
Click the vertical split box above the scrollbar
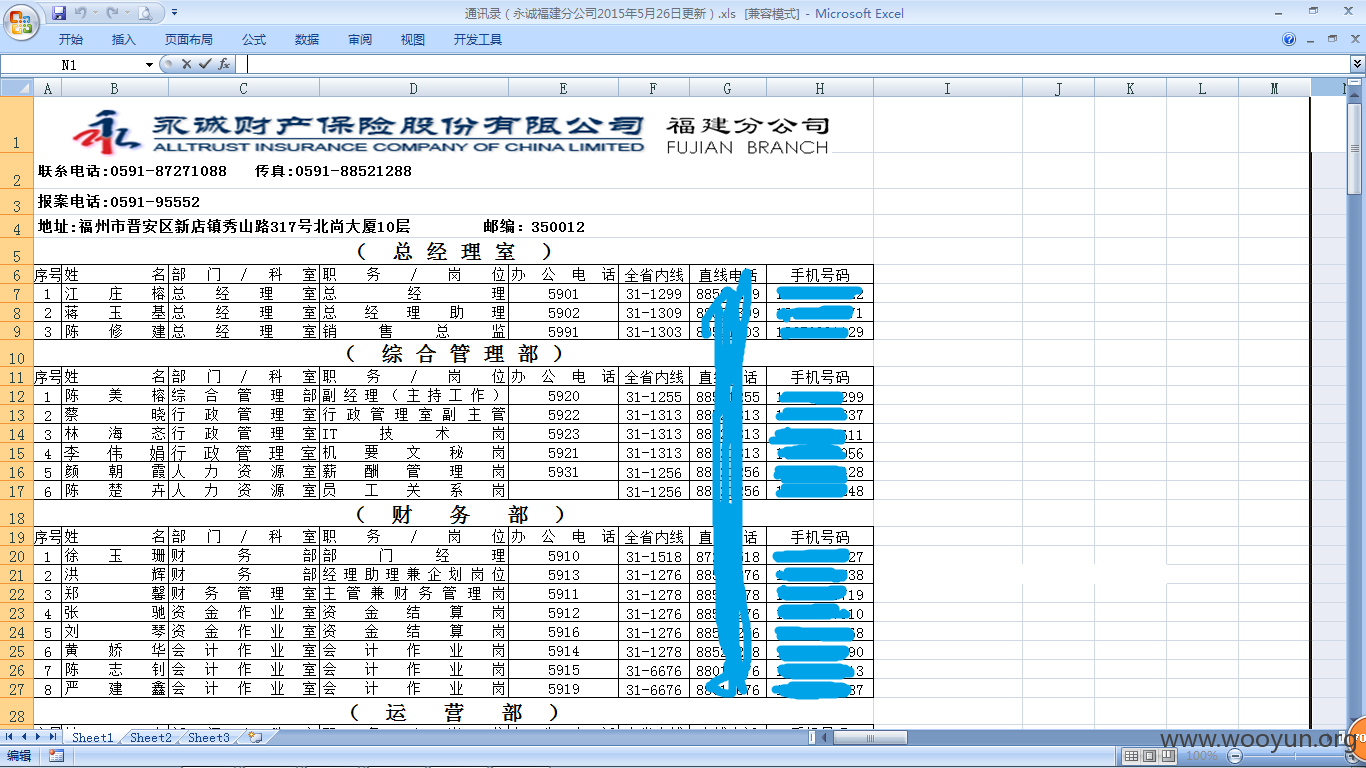pyautogui.click(x=1354, y=83)
